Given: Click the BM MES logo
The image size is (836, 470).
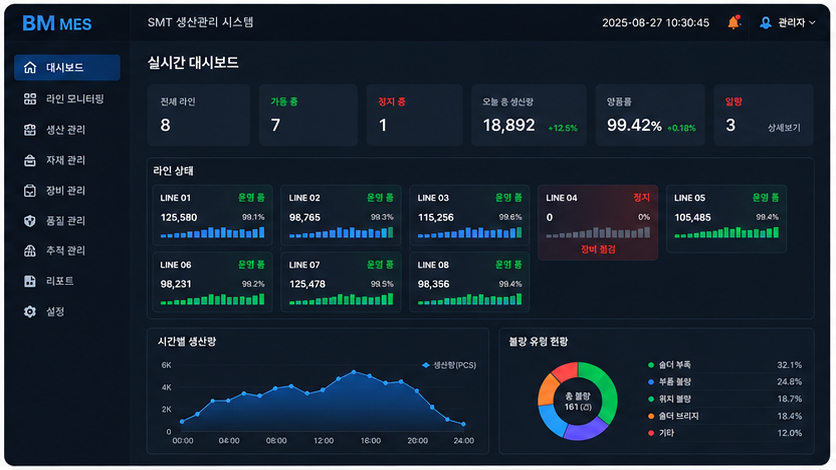Looking at the screenshot, I should coord(57,23).
